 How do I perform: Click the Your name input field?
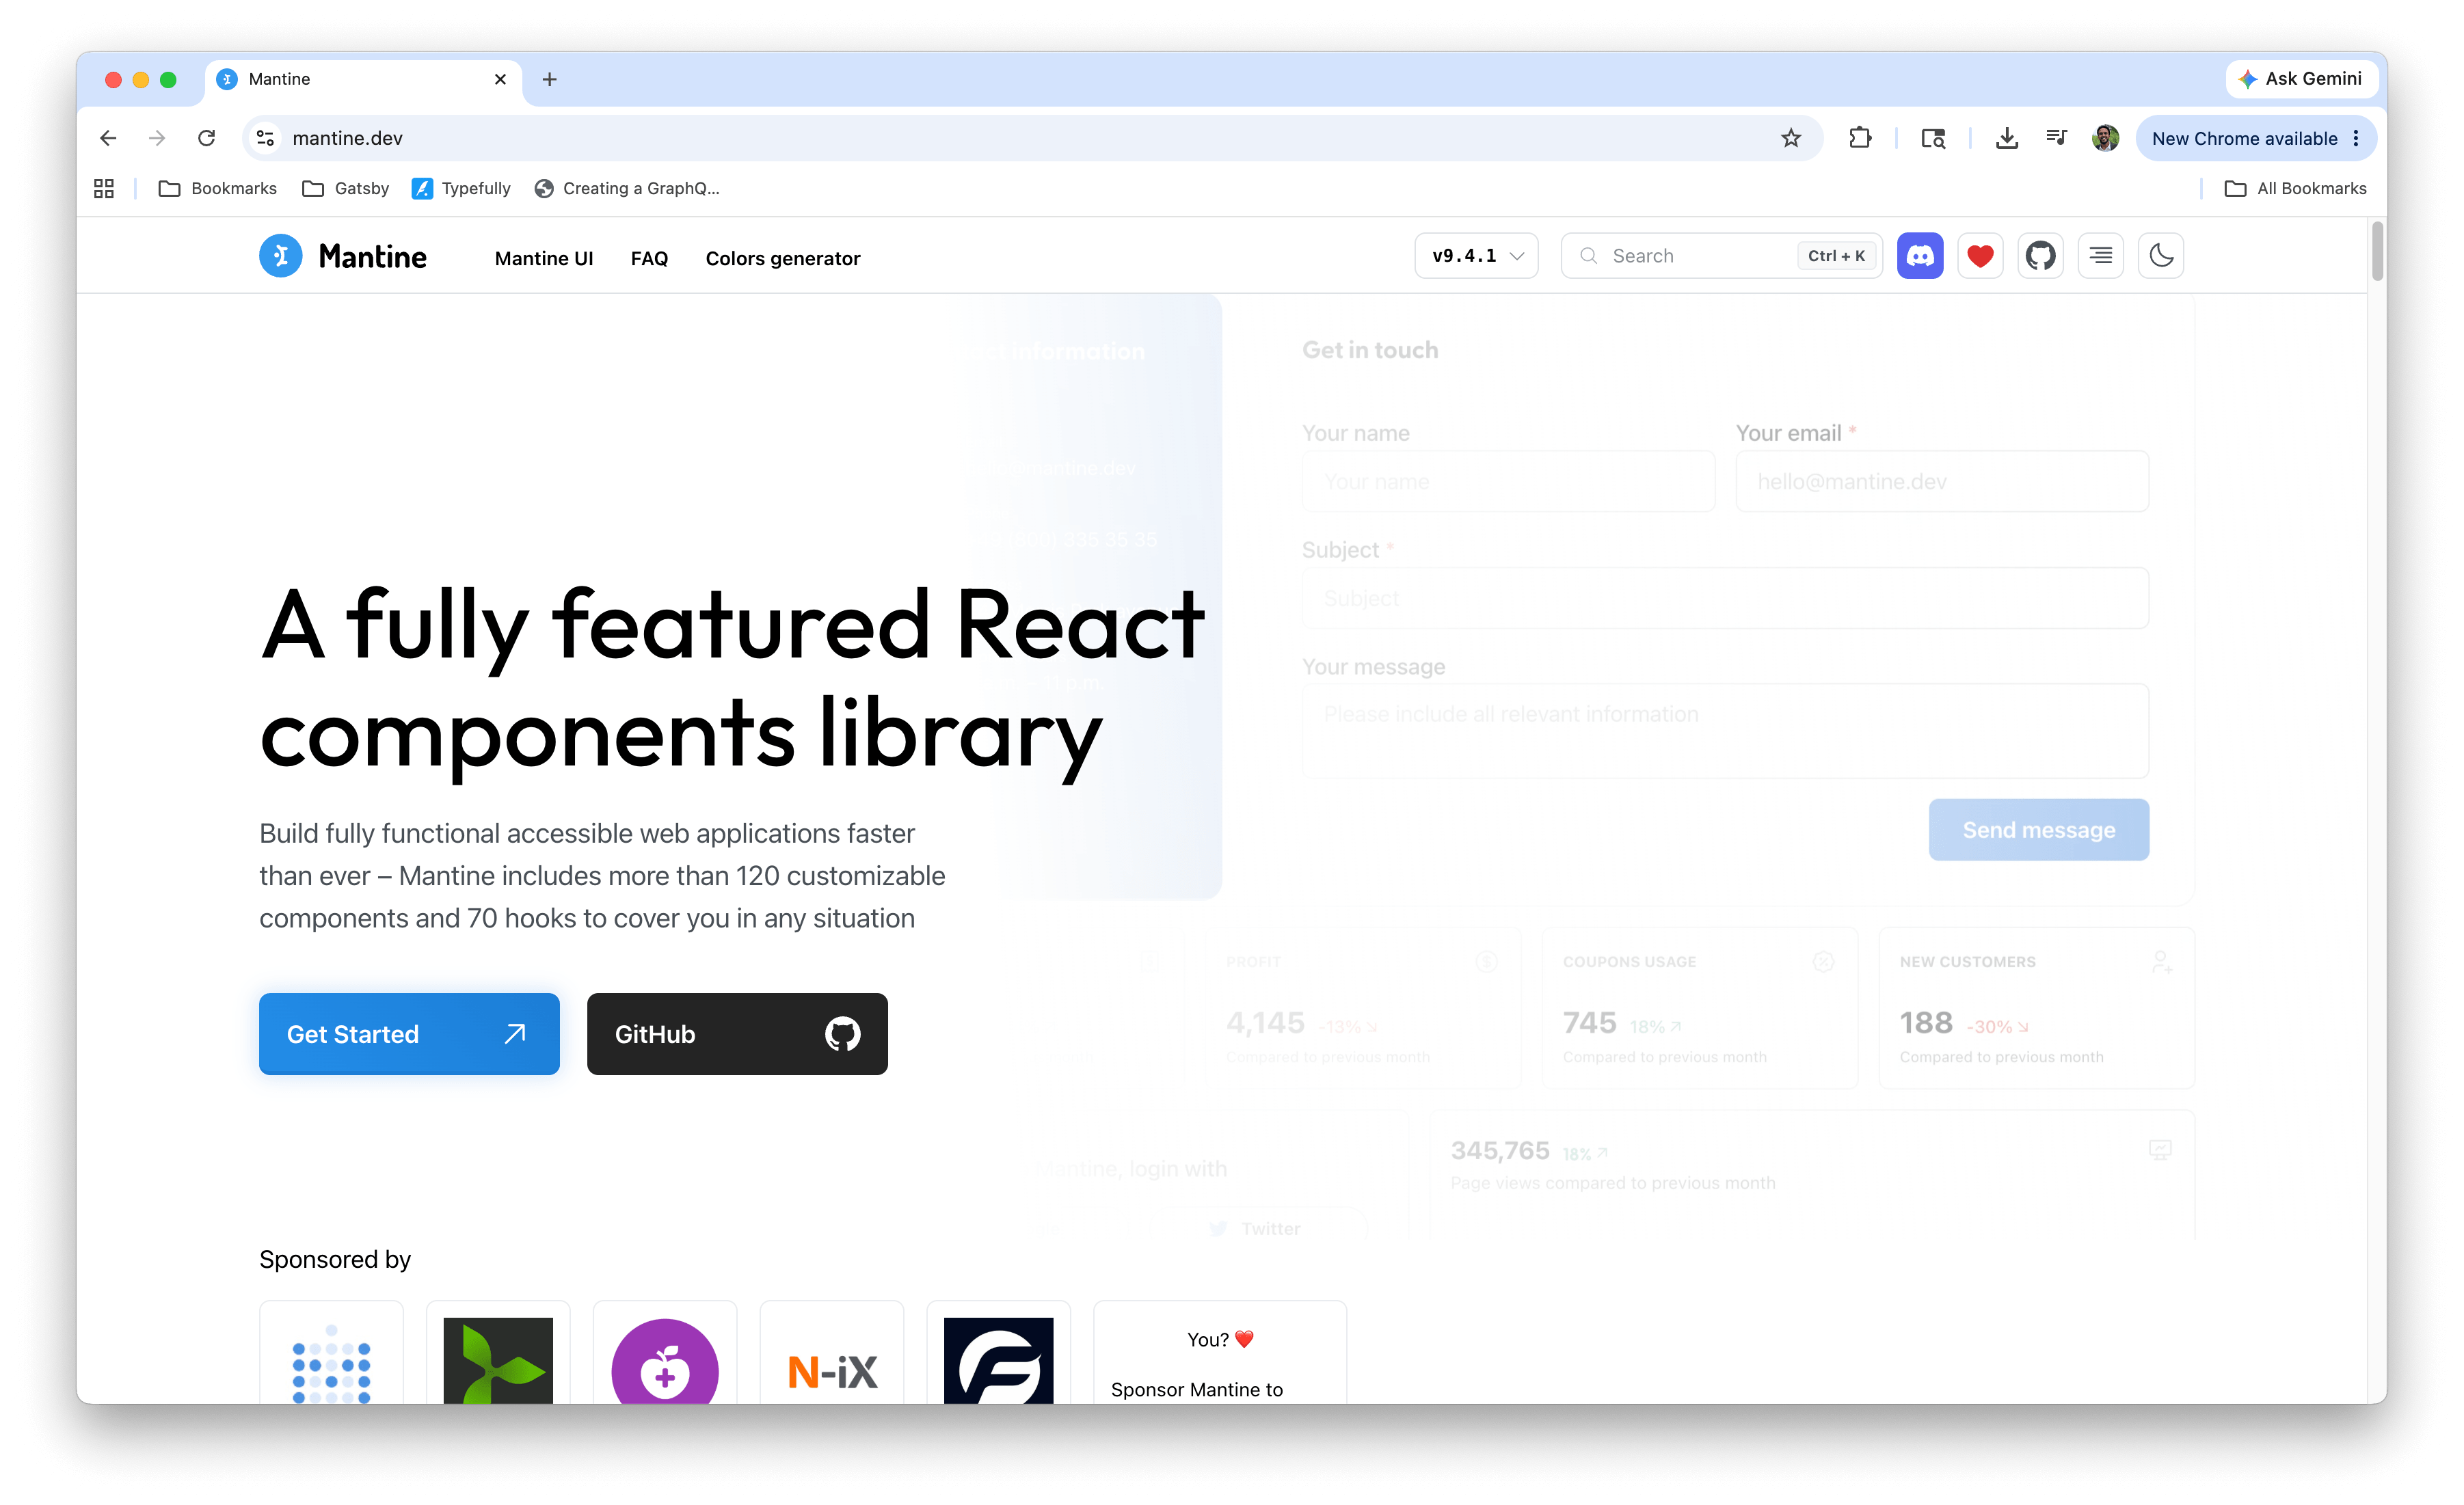pos(1508,482)
